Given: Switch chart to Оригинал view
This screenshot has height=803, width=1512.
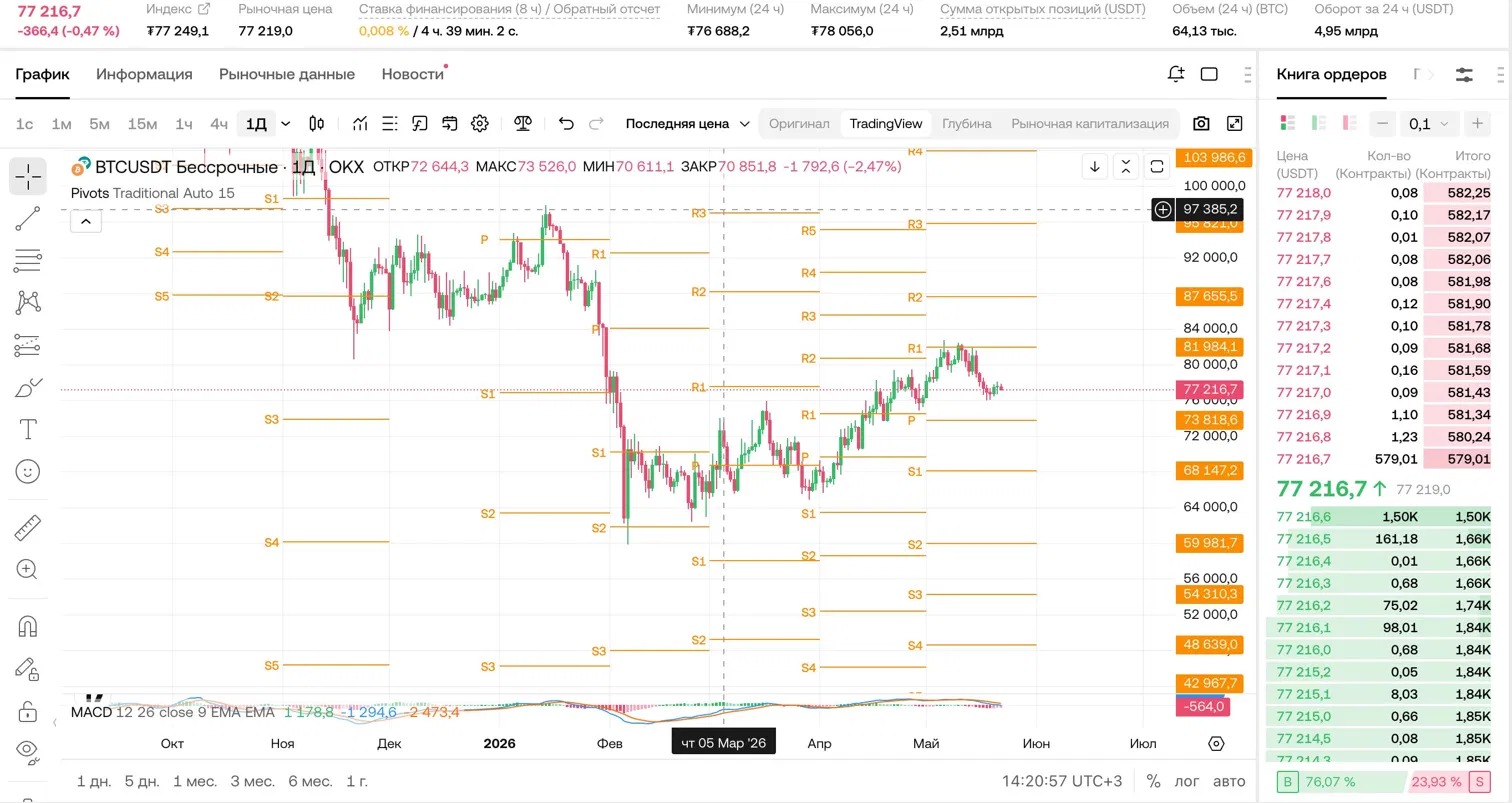Looking at the screenshot, I should (x=799, y=124).
